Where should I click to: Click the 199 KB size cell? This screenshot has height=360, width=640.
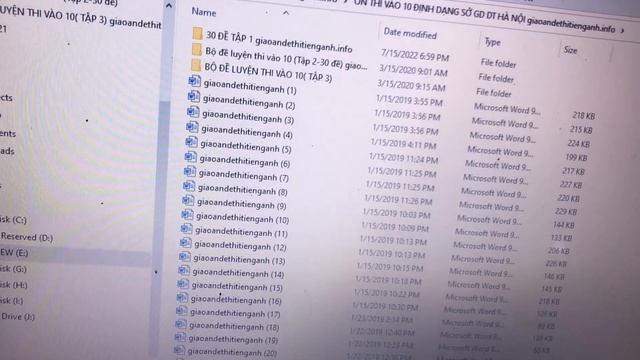576,158
